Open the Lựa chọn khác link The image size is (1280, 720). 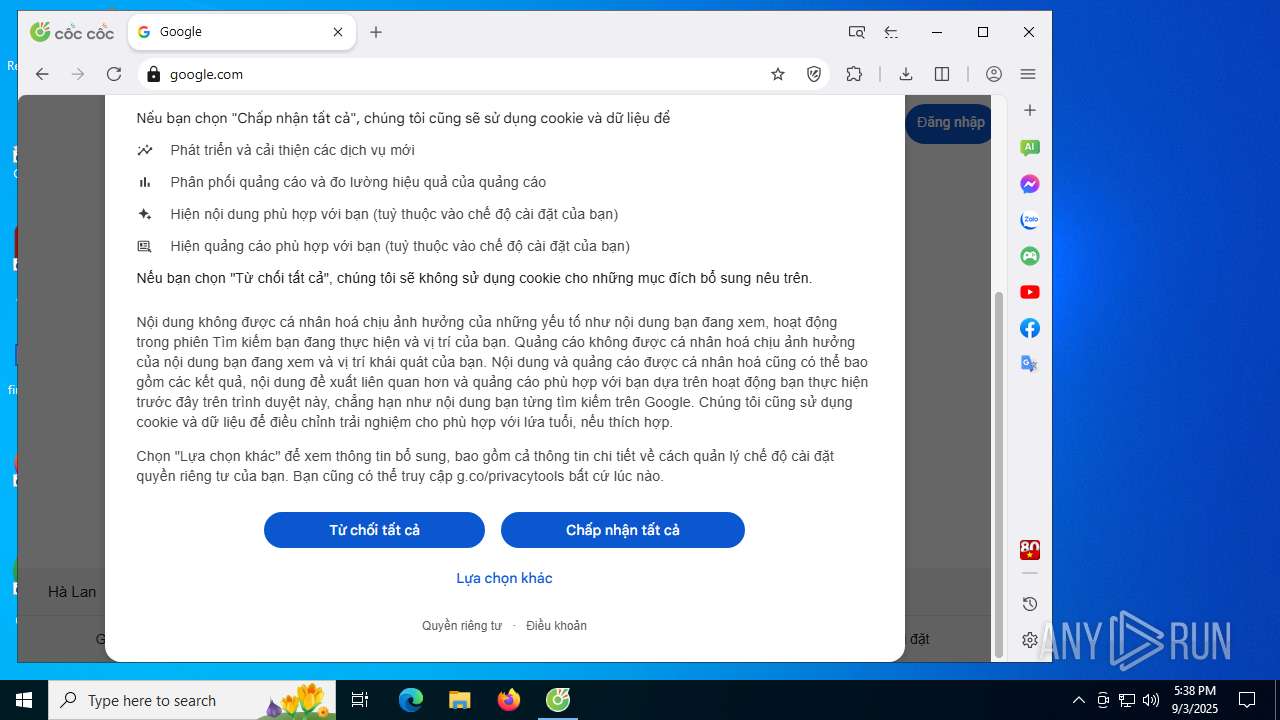[504, 578]
